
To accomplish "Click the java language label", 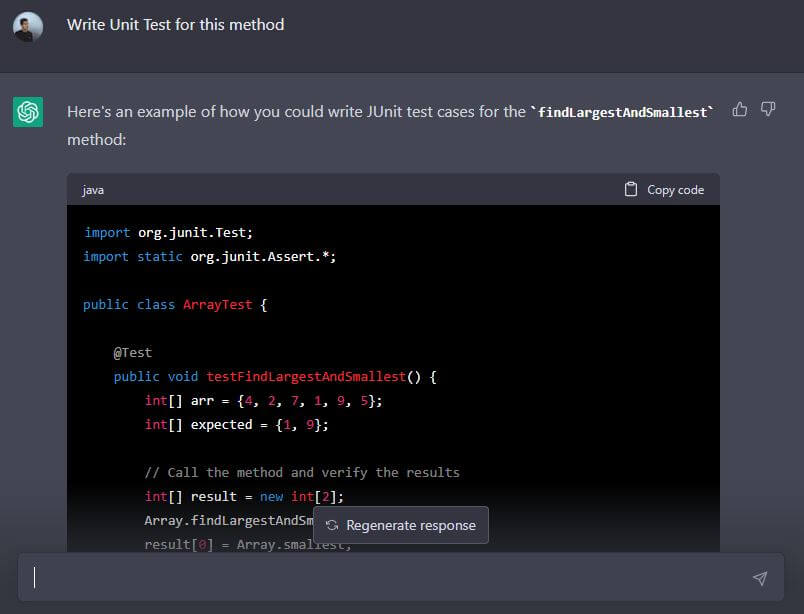I will click(x=93, y=190).
